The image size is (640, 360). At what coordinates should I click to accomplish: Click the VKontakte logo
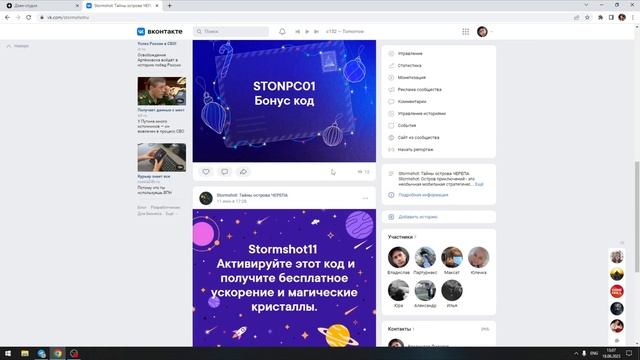click(x=160, y=31)
